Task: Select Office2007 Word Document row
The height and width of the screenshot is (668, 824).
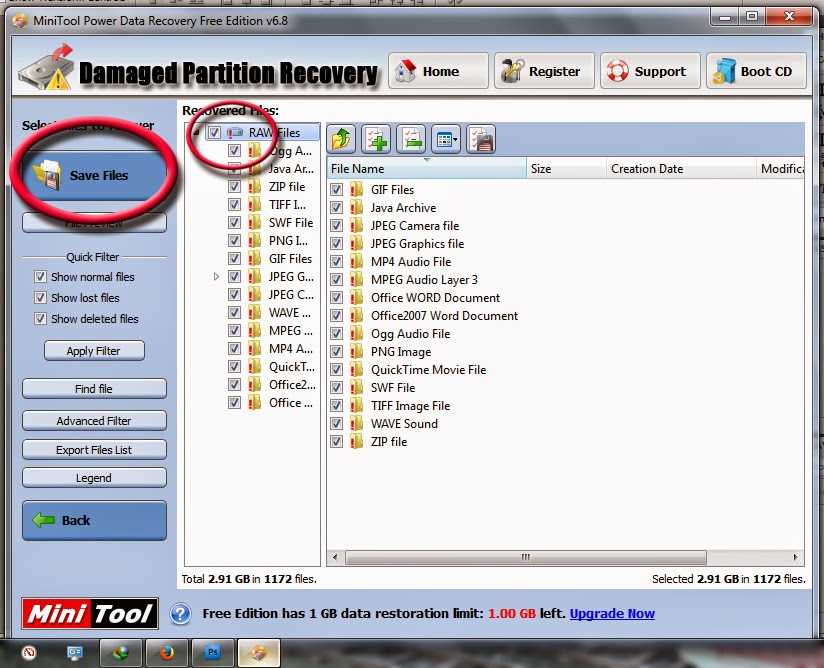Action: coord(444,315)
